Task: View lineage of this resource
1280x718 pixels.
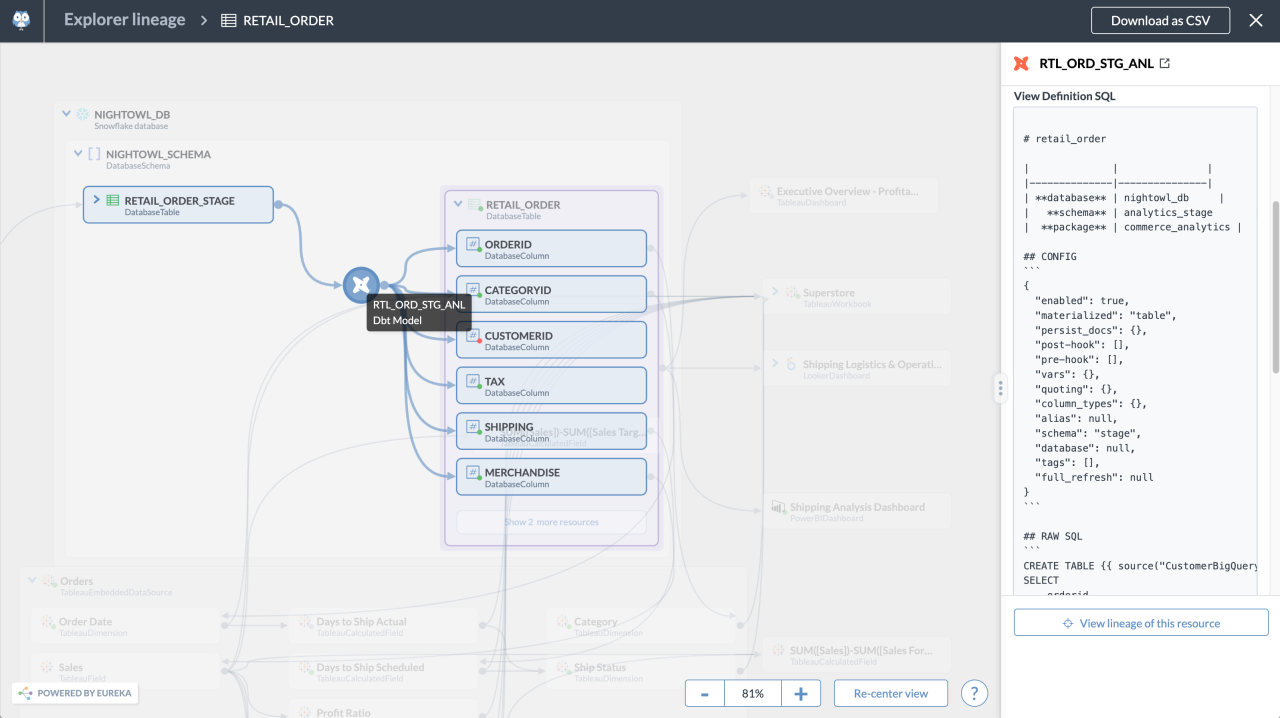Action: pyautogui.click(x=1141, y=623)
